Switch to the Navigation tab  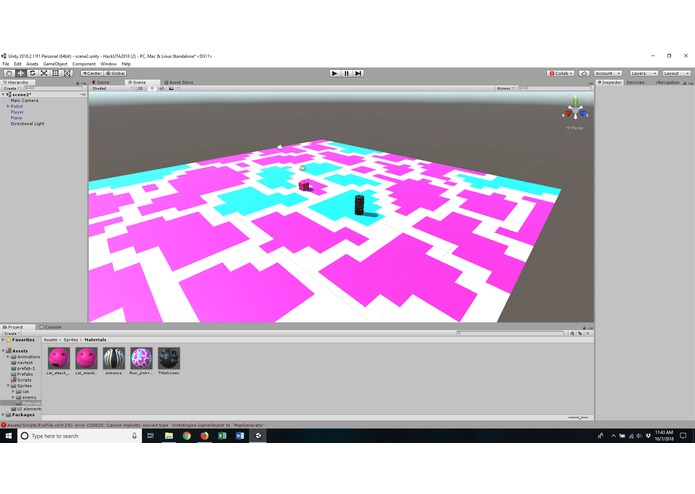[668, 82]
